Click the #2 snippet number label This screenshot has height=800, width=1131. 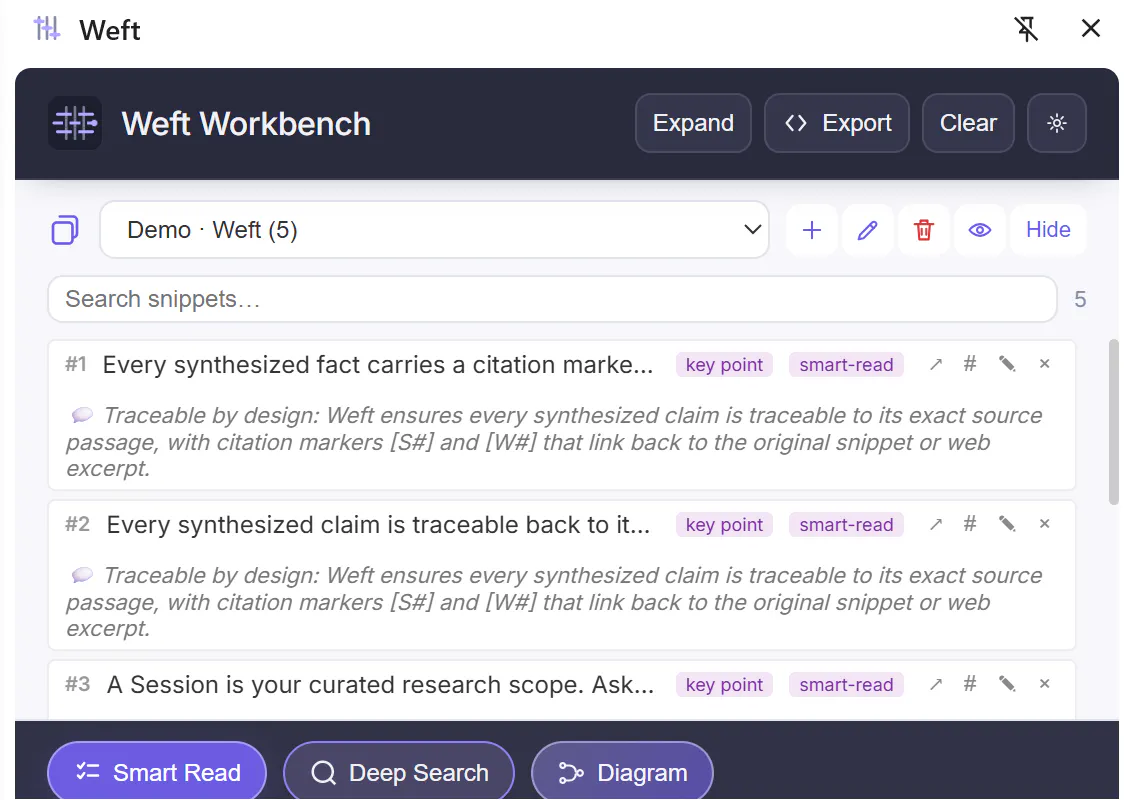coord(77,524)
